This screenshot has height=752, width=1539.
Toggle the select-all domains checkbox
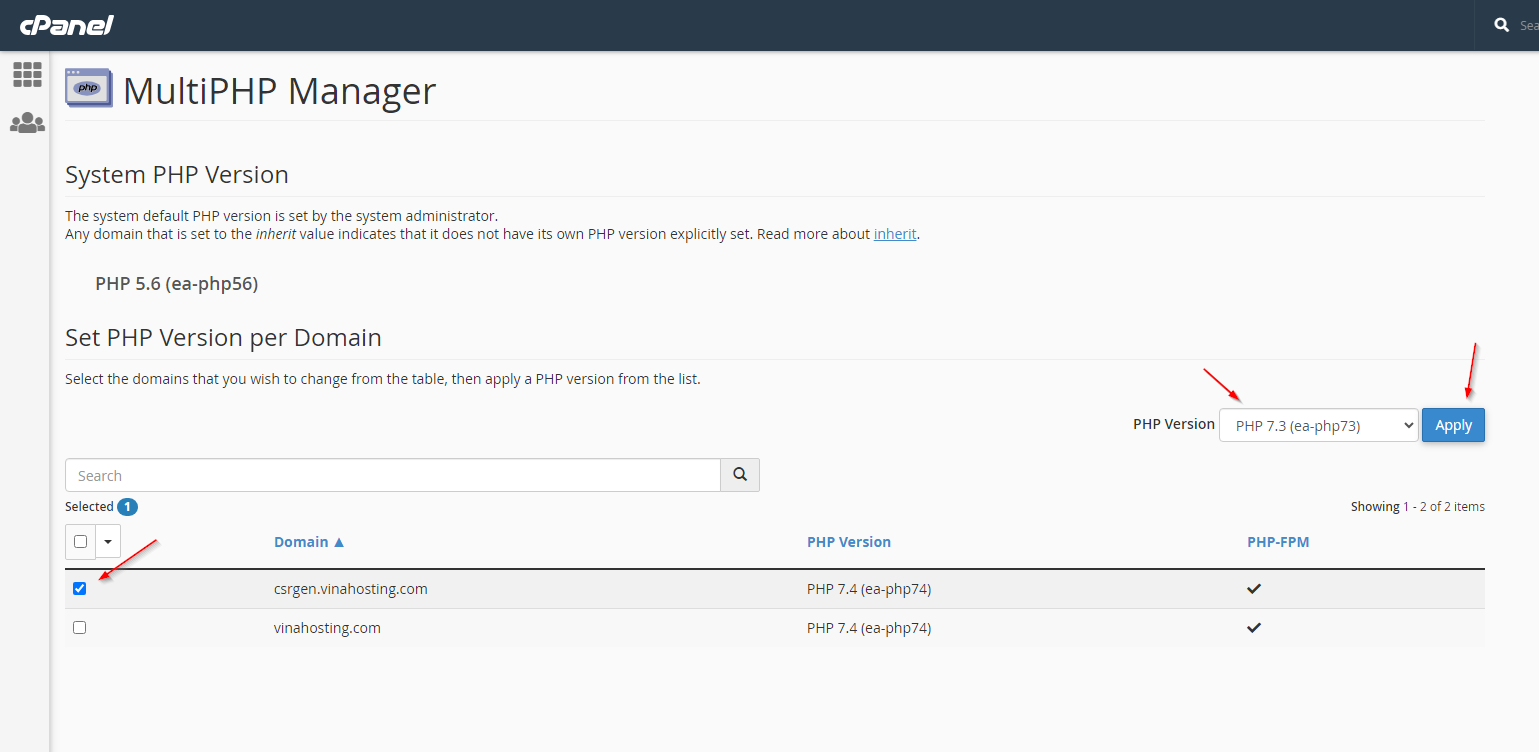[81, 542]
